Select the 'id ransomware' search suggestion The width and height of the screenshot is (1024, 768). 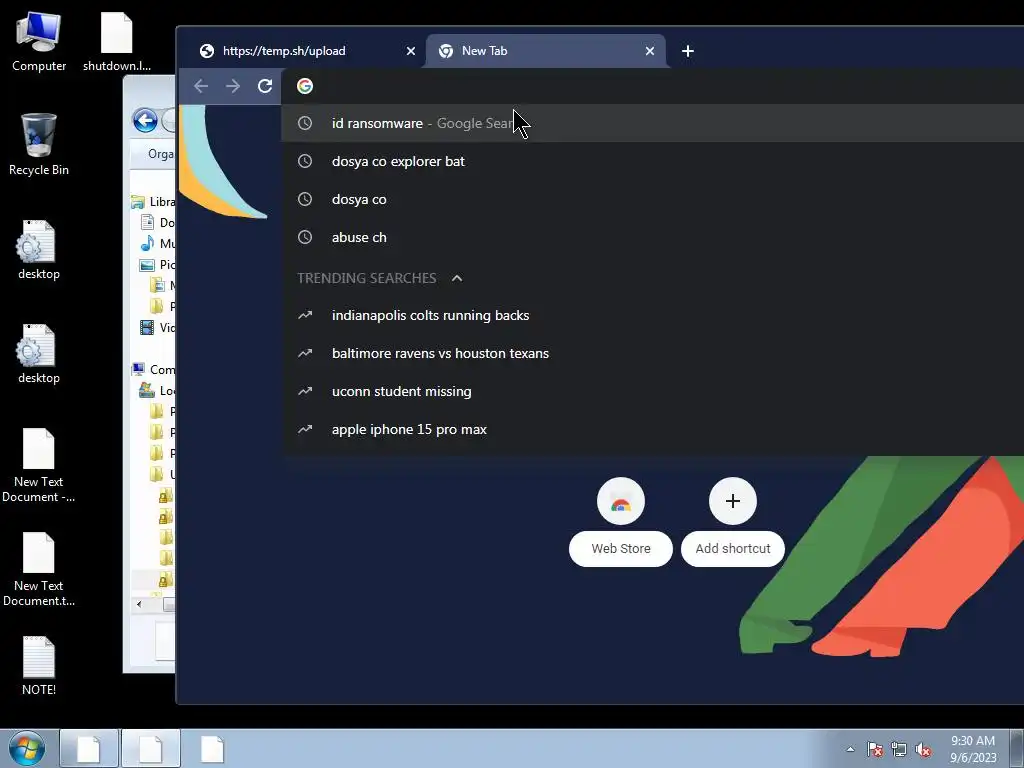point(652,123)
